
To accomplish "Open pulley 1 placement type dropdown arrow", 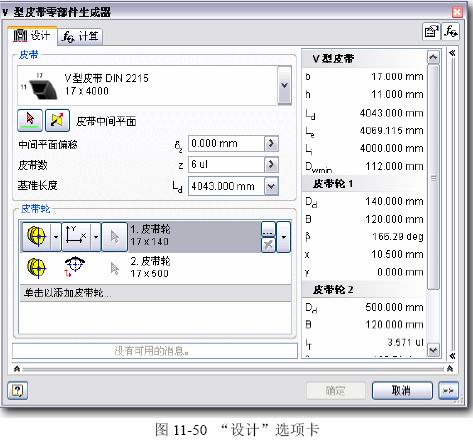I will [x=96, y=237].
